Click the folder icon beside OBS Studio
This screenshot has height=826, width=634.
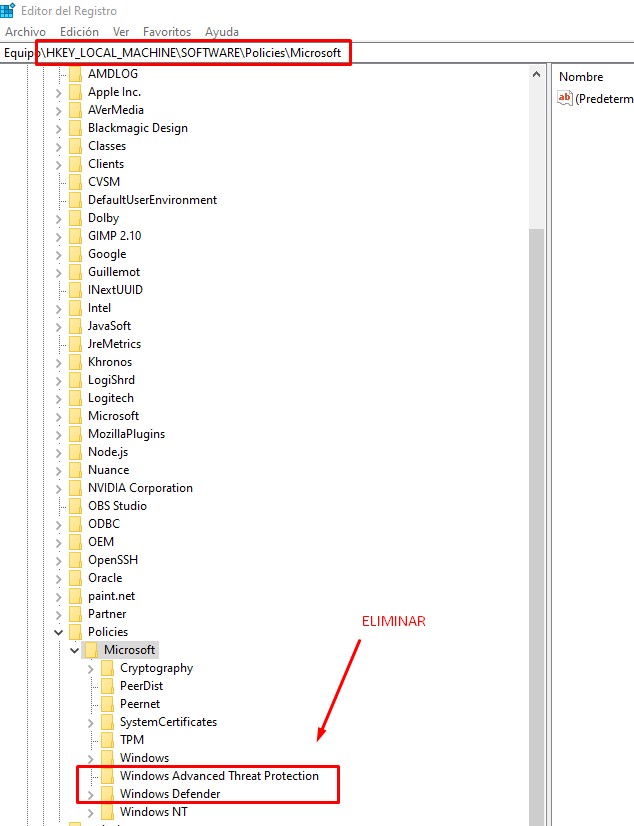[75, 506]
